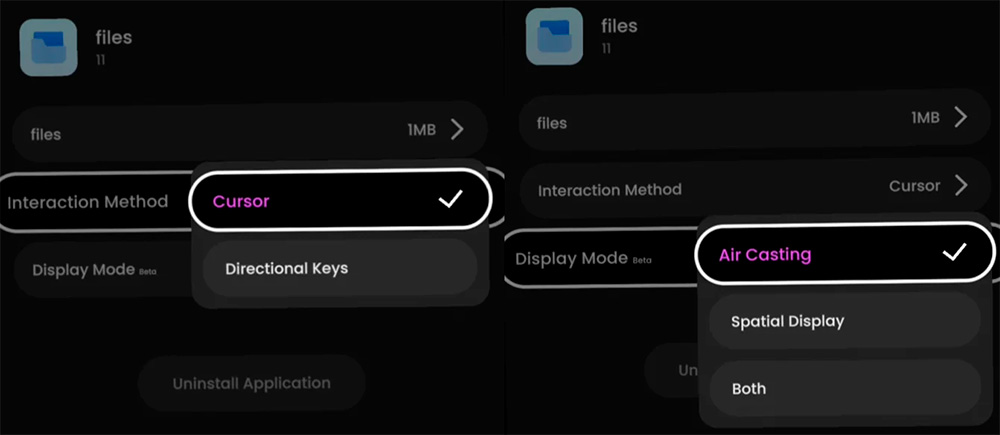Choose Directional Keys interaction method

[340, 269]
